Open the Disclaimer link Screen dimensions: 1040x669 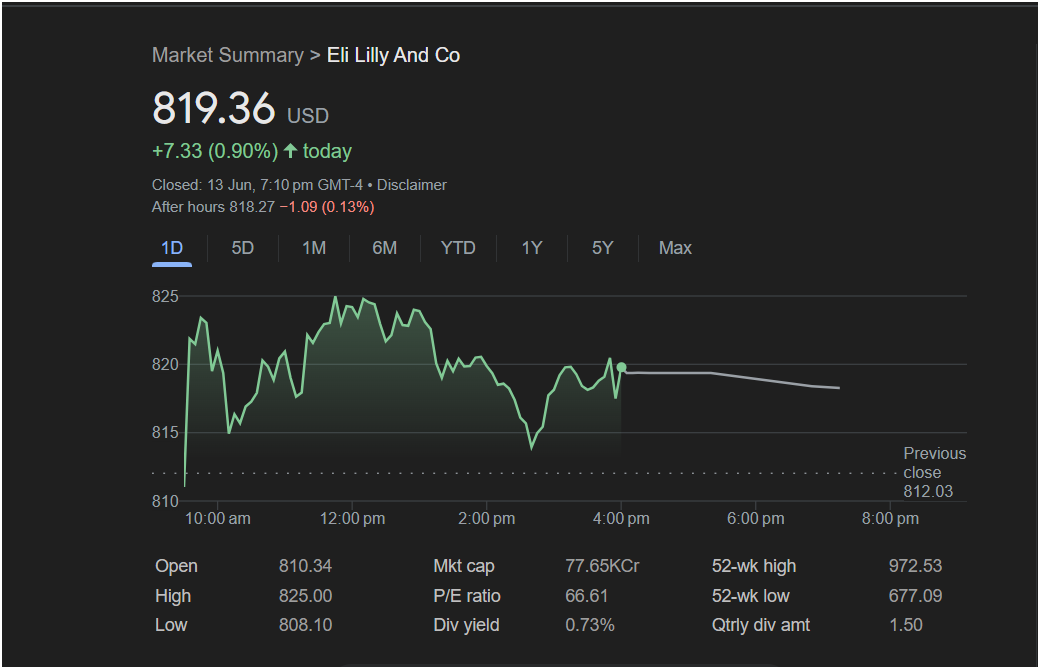412,185
